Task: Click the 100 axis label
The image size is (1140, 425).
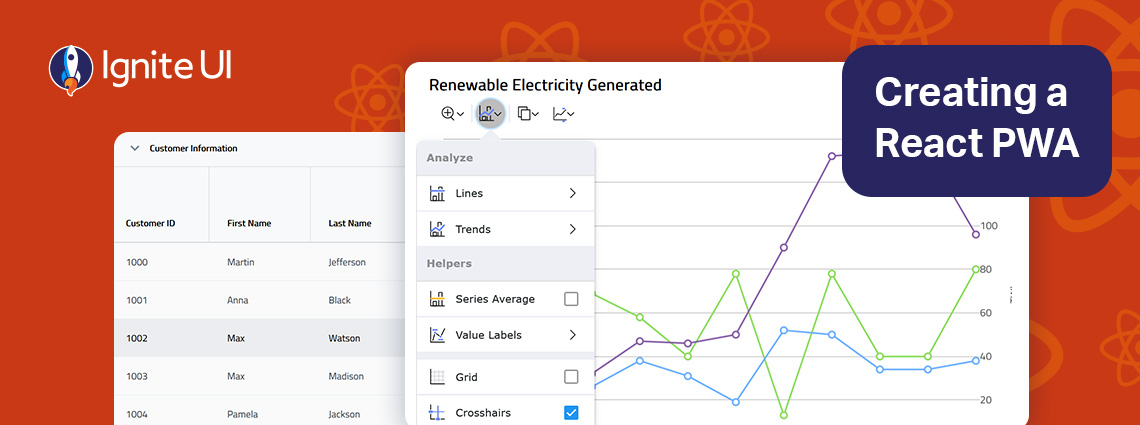Action: pyautogui.click(x=990, y=226)
